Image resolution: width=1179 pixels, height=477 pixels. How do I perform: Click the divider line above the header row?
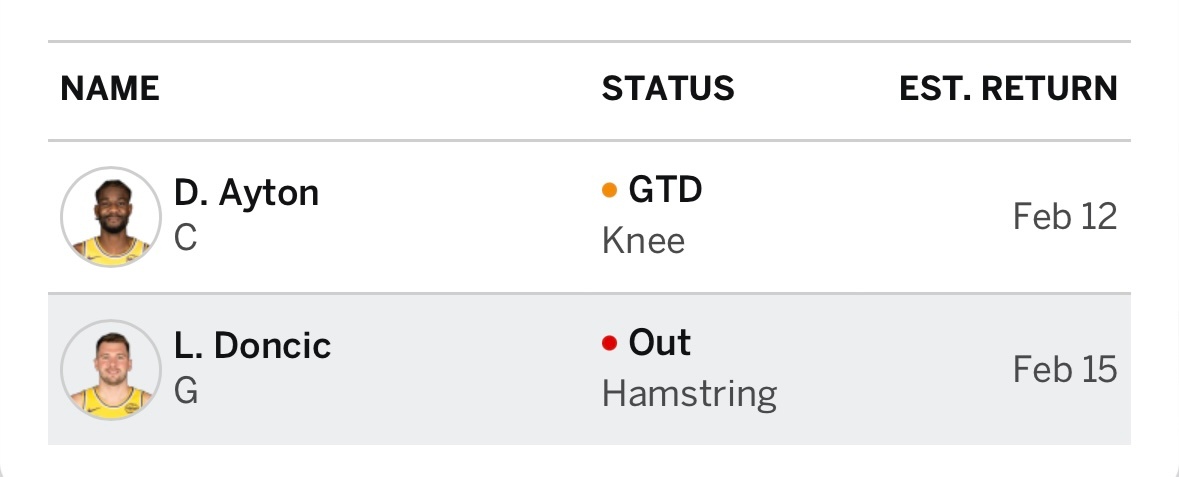589,42
